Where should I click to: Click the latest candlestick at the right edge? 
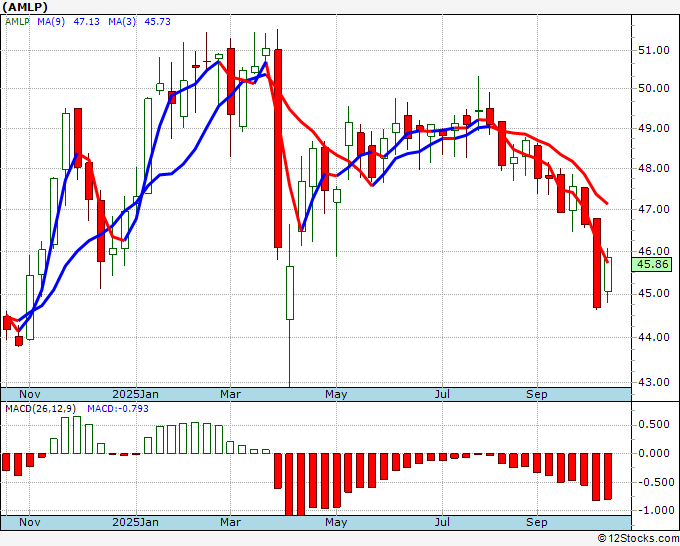pos(608,275)
